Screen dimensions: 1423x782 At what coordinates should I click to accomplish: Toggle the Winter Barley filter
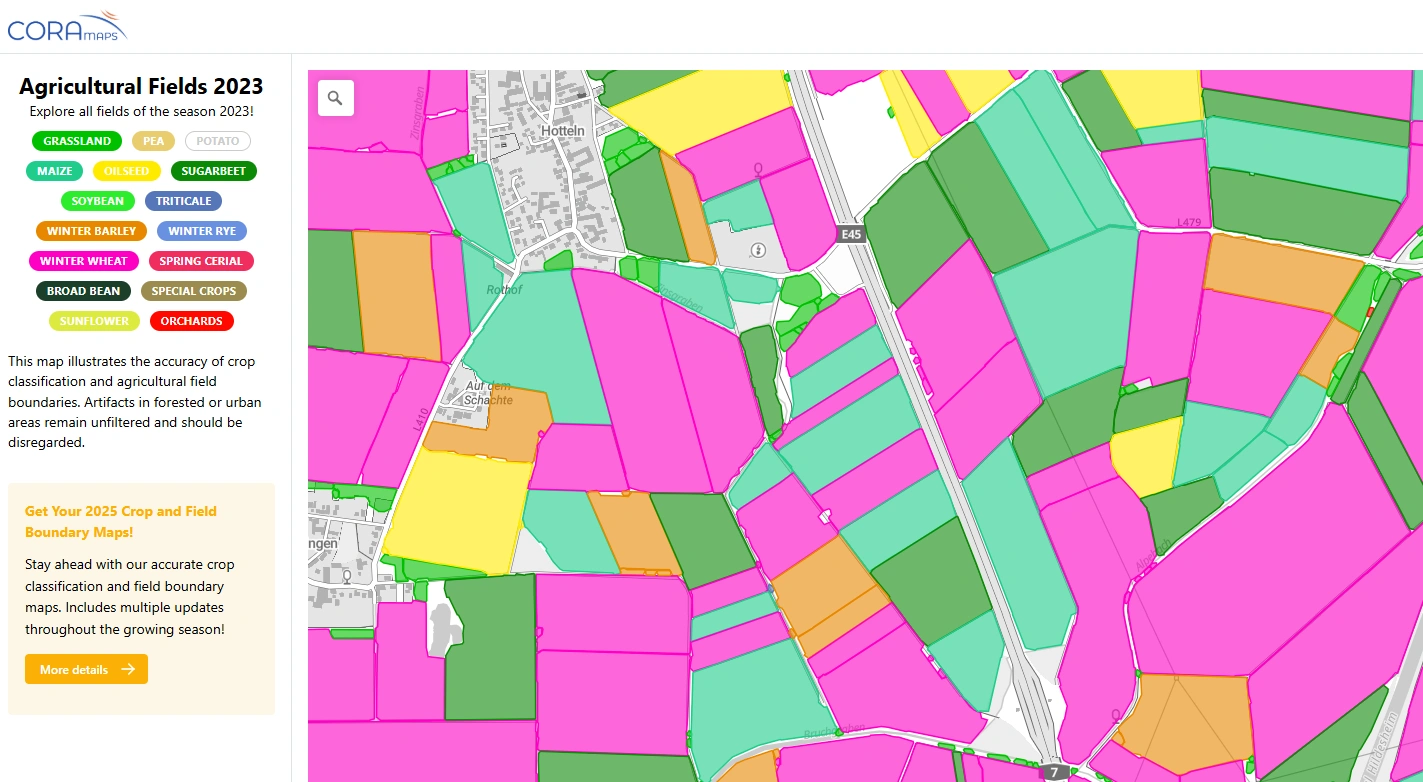(91, 231)
